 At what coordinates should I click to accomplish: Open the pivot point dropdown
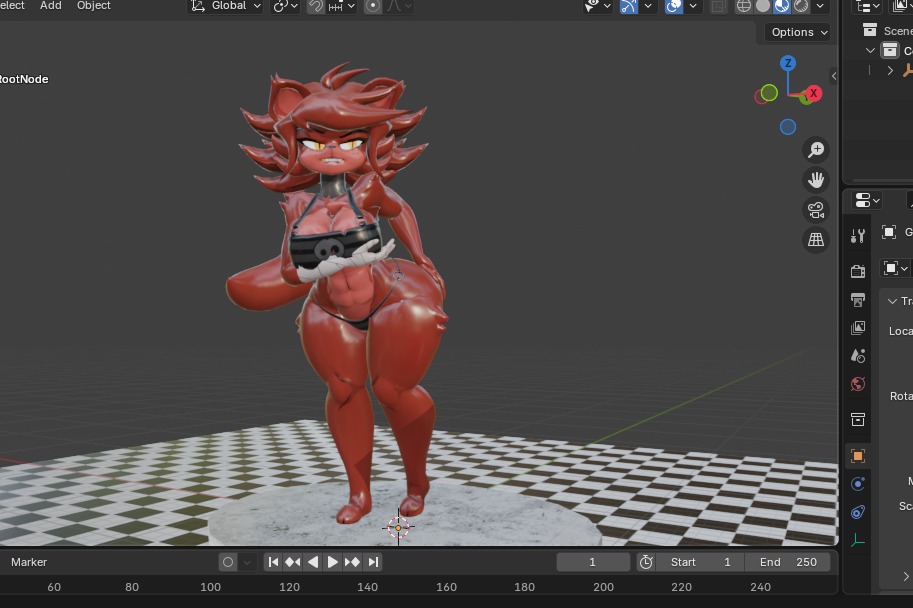click(x=285, y=6)
